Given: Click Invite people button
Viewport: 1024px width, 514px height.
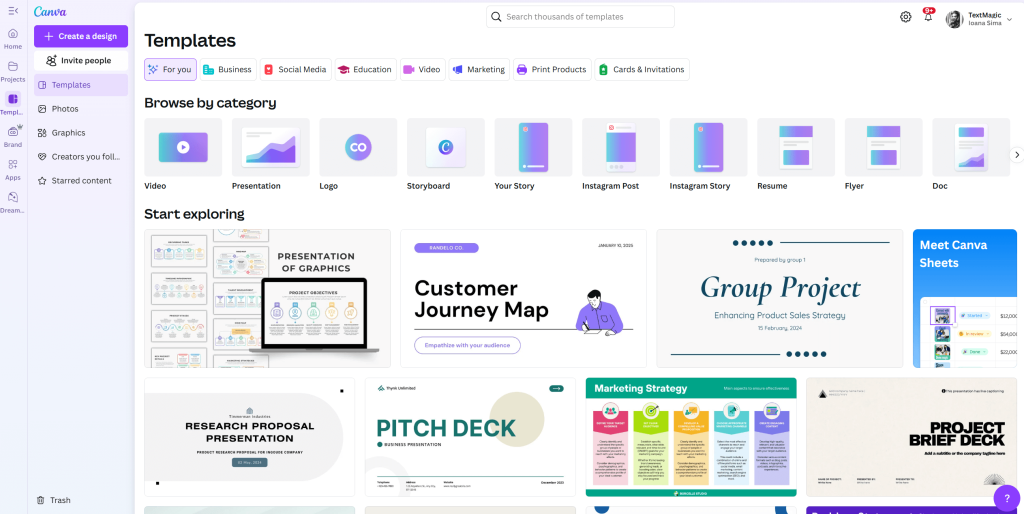Looking at the screenshot, I should (x=81, y=60).
